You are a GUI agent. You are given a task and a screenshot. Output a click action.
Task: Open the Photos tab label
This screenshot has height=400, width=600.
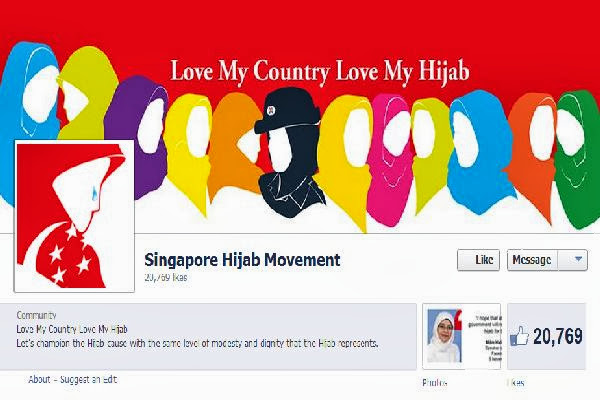click(x=435, y=382)
